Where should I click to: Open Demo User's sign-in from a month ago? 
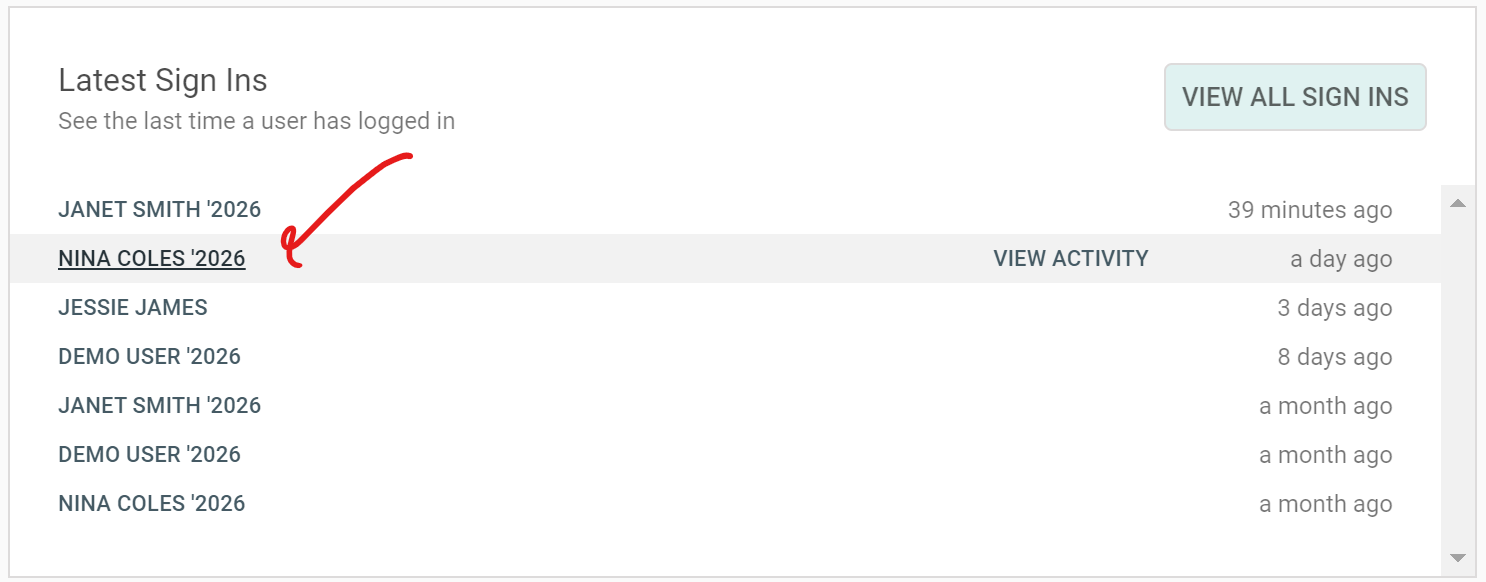pos(150,455)
